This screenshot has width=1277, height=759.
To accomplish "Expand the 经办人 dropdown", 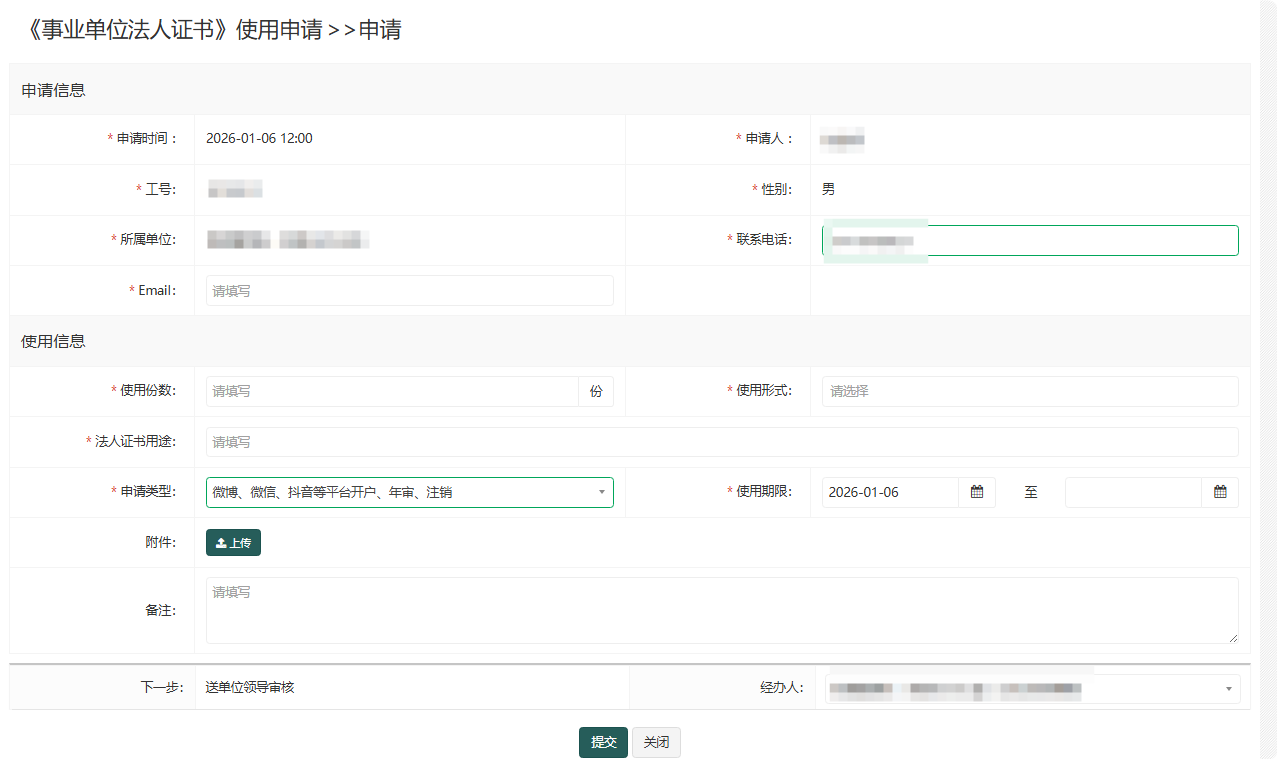I will 1032,688.
